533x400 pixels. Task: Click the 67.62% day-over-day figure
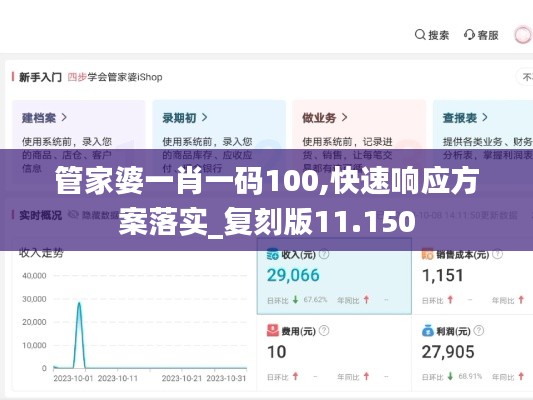tap(315, 300)
